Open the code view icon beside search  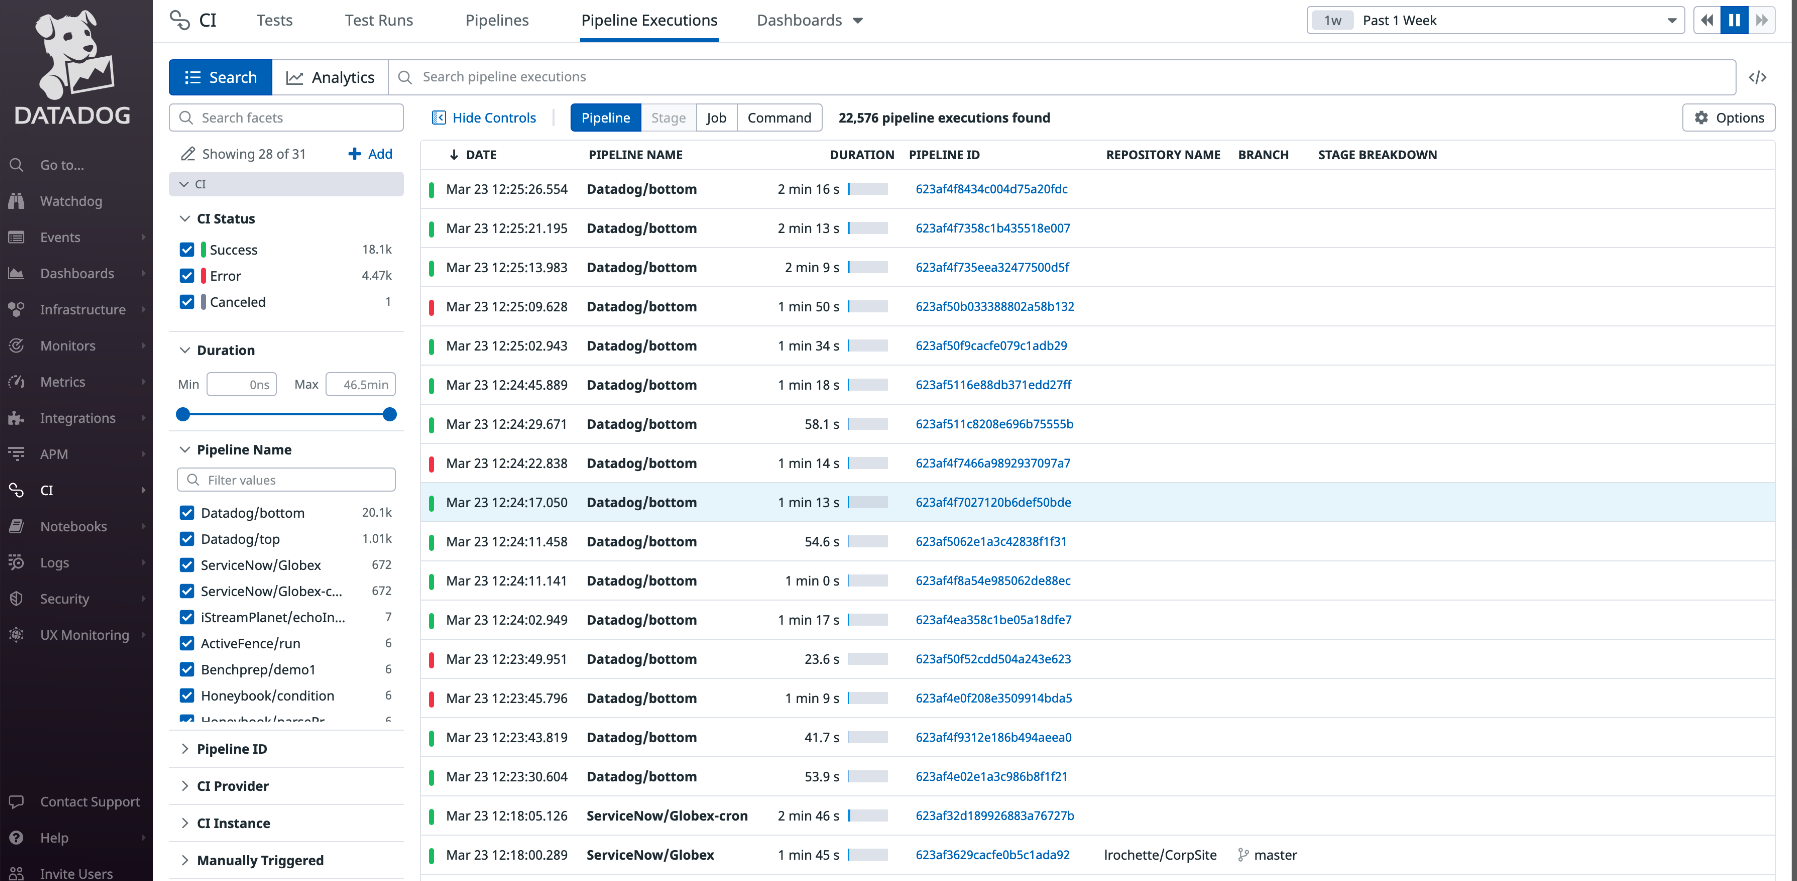(1757, 77)
